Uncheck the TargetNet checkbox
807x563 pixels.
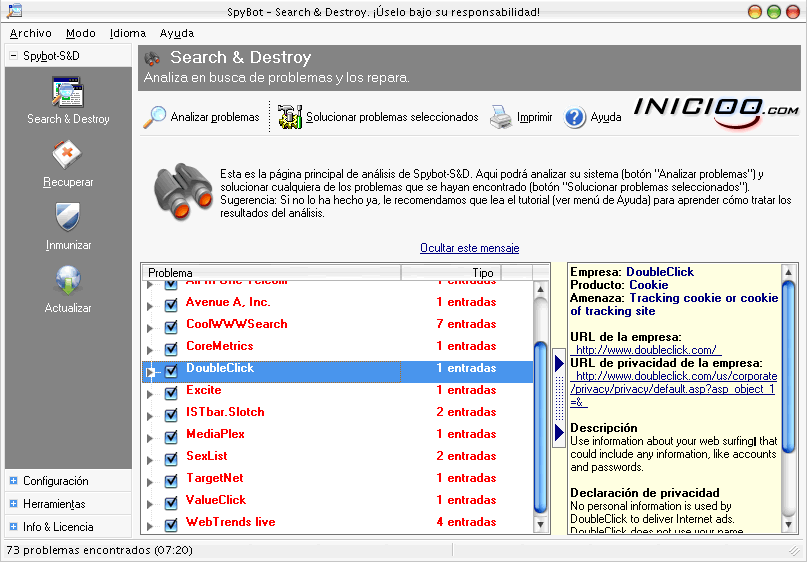point(171,481)
